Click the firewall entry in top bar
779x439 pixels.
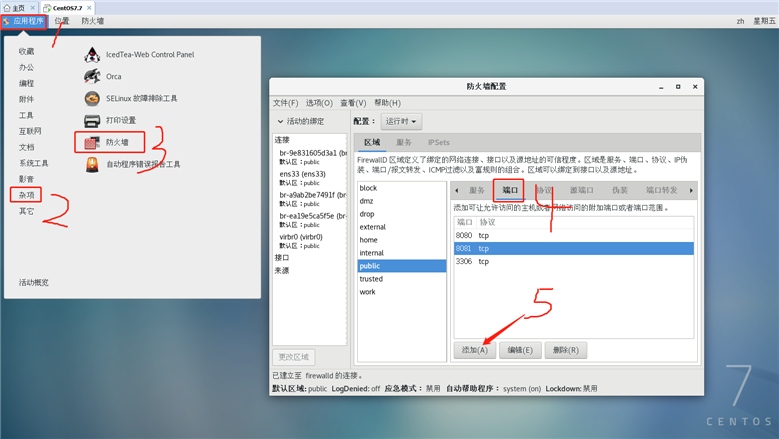(93, 21)
